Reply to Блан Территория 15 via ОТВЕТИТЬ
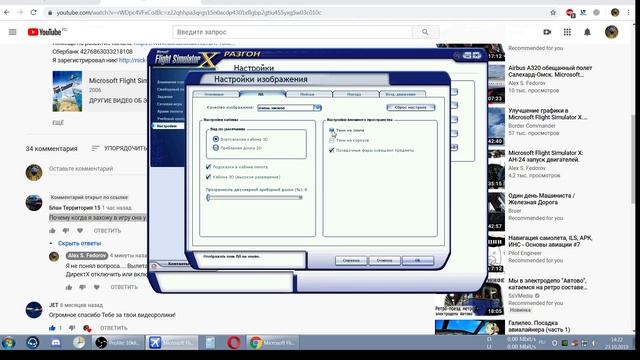Viewport: 640px width, 360px height. 107,231
